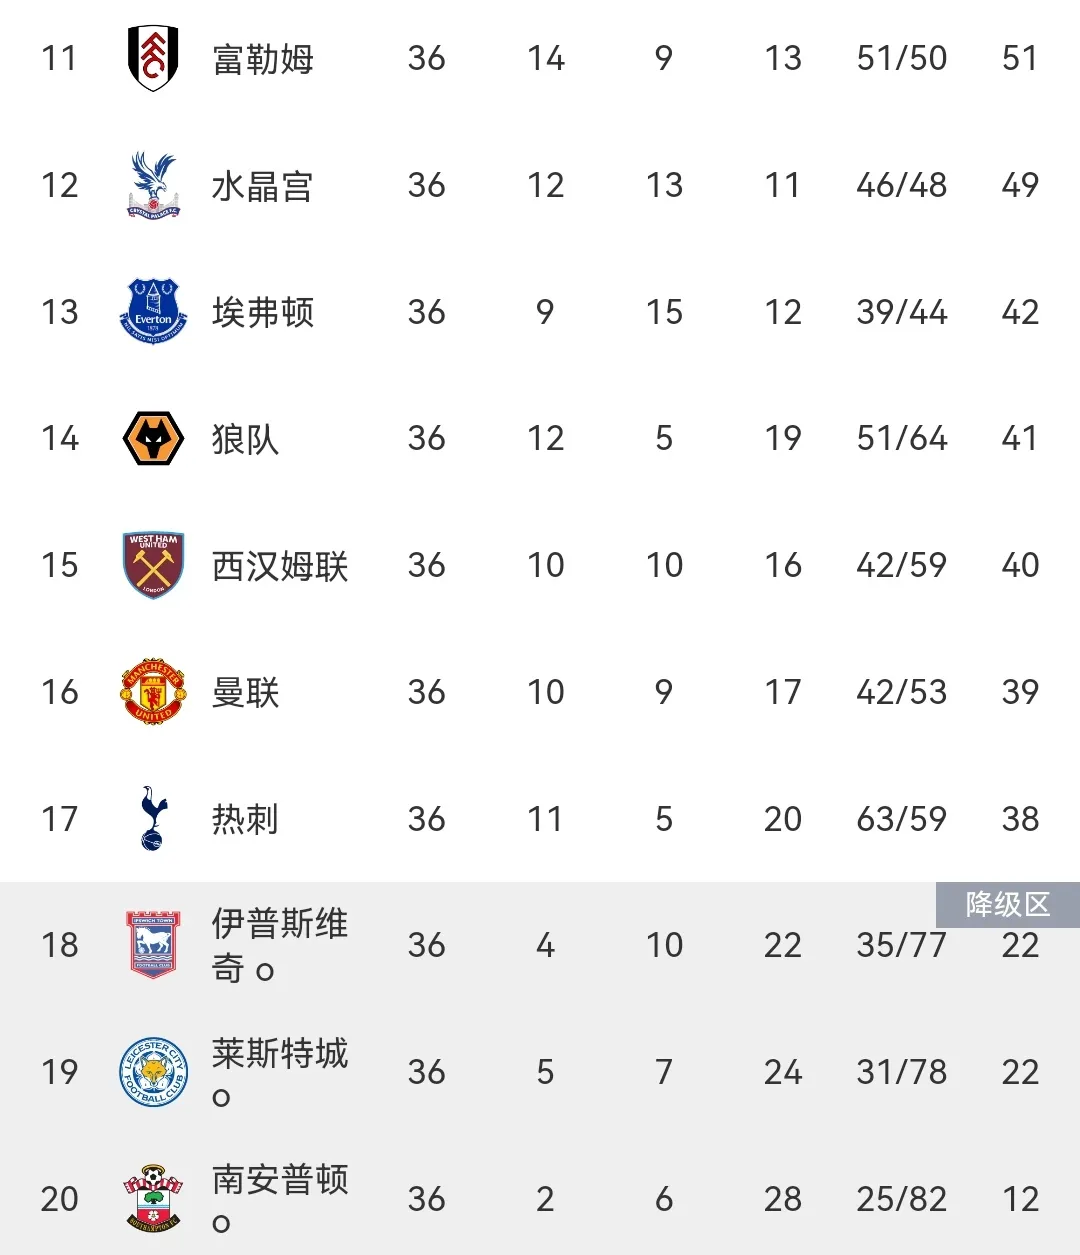Click the Leicester City fox badge

click(x=153, y=1072)
